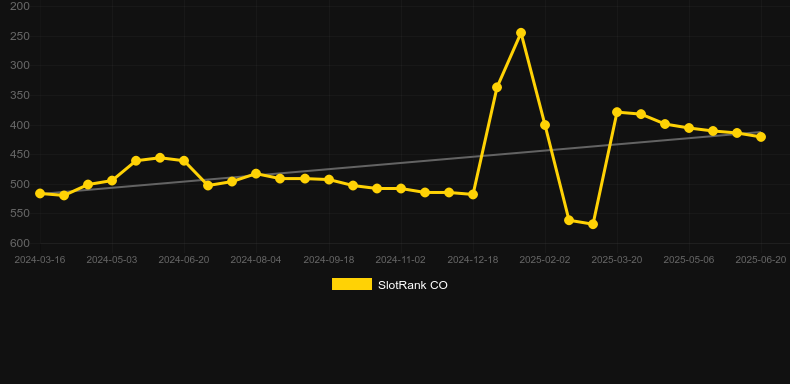Select the data point above 2024-08-04
Viewport: 790px width, 384px height.
click(256, 174)
